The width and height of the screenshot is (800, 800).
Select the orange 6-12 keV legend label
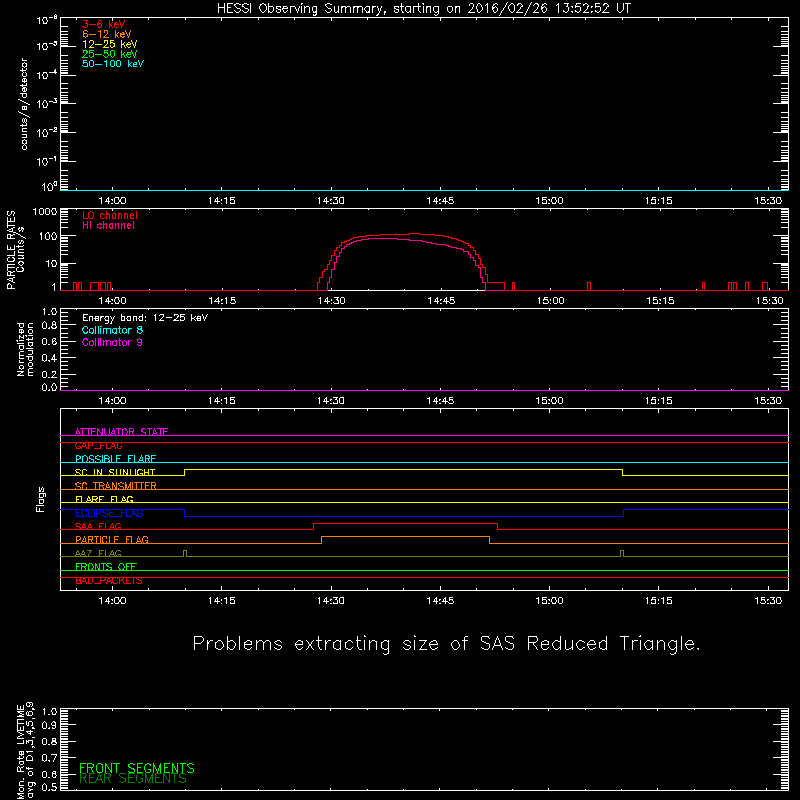(107, 34)
